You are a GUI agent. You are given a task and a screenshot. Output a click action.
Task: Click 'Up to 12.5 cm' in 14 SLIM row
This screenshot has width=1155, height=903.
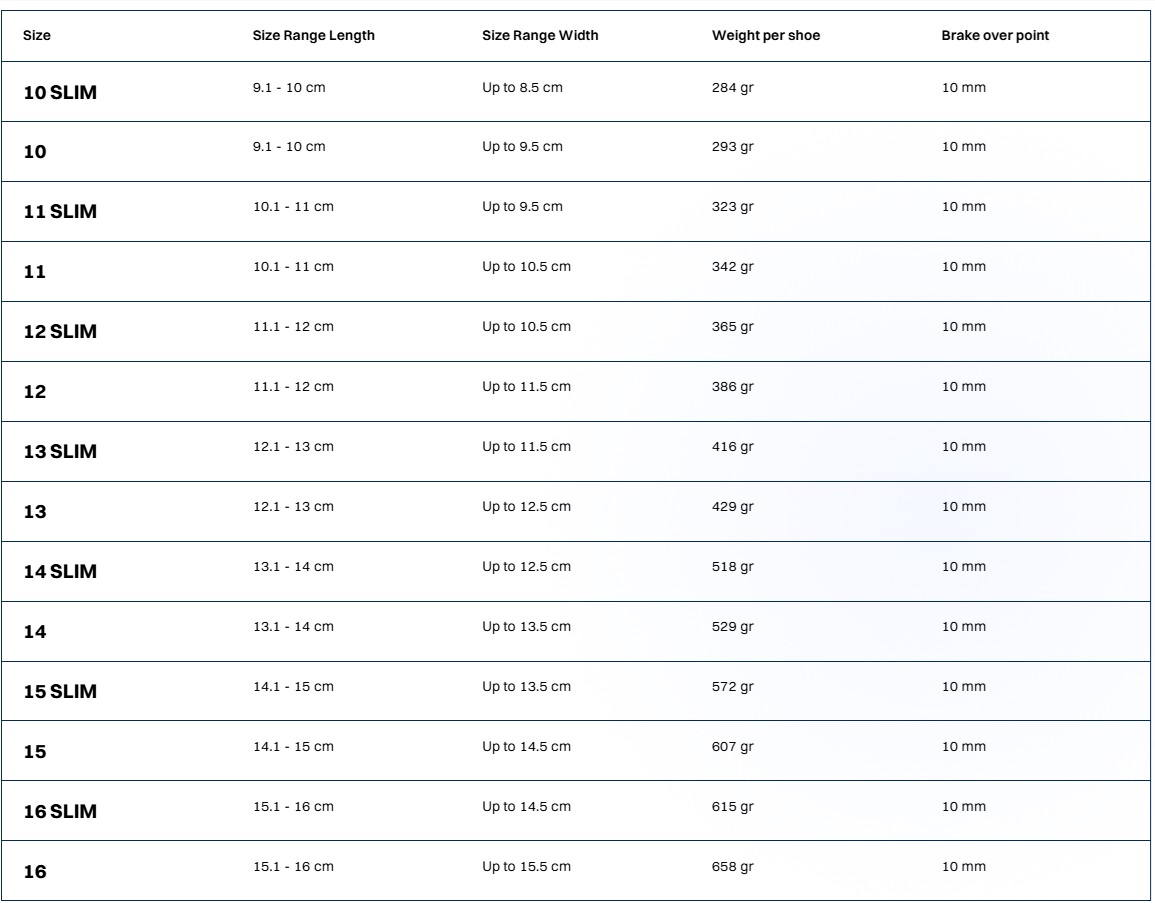coord(526,567)
